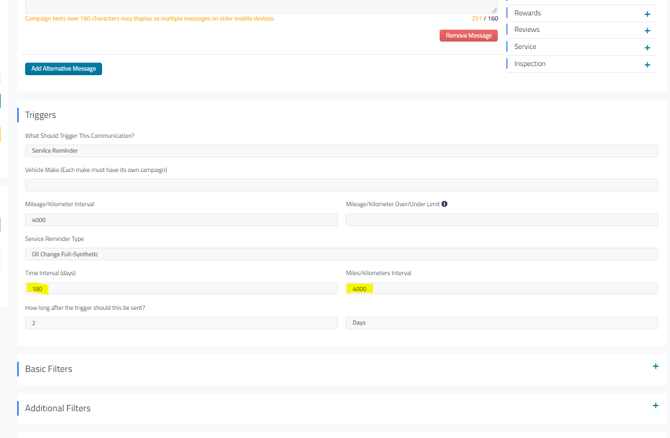This screenshot has width=670, height=438.
Task: Open the Days unit dropdown
Action: [501, 323]
